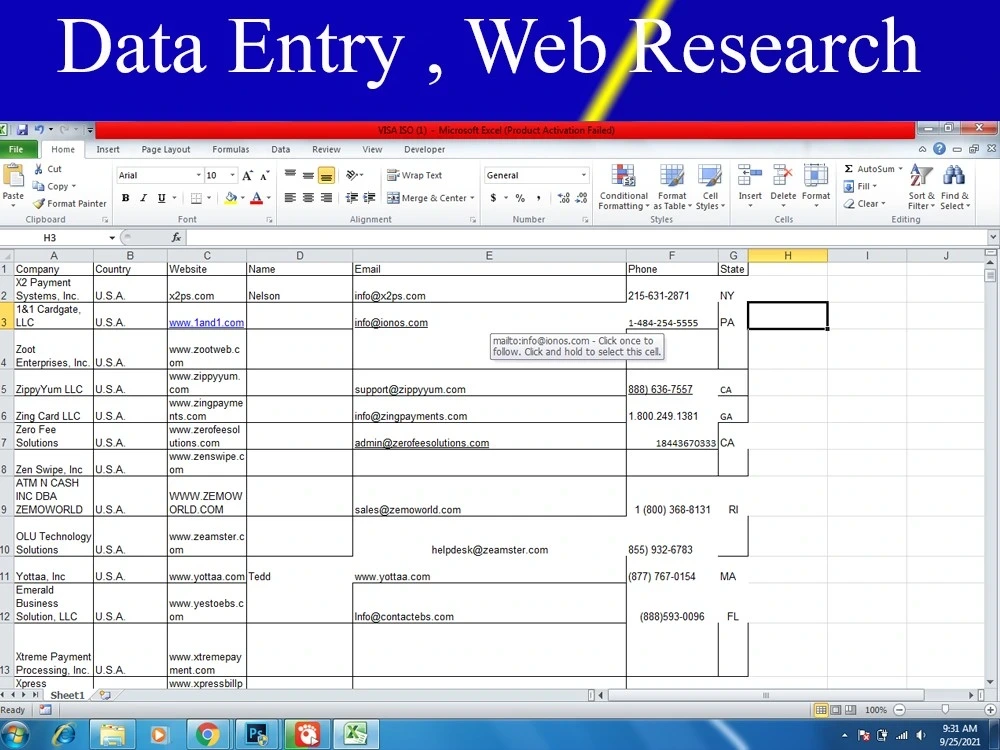The width and height of the screenshot is (1000, 750).
Task: Click the Decrease Indent icon
Action: pyautogui.click(x=351, y=198)
